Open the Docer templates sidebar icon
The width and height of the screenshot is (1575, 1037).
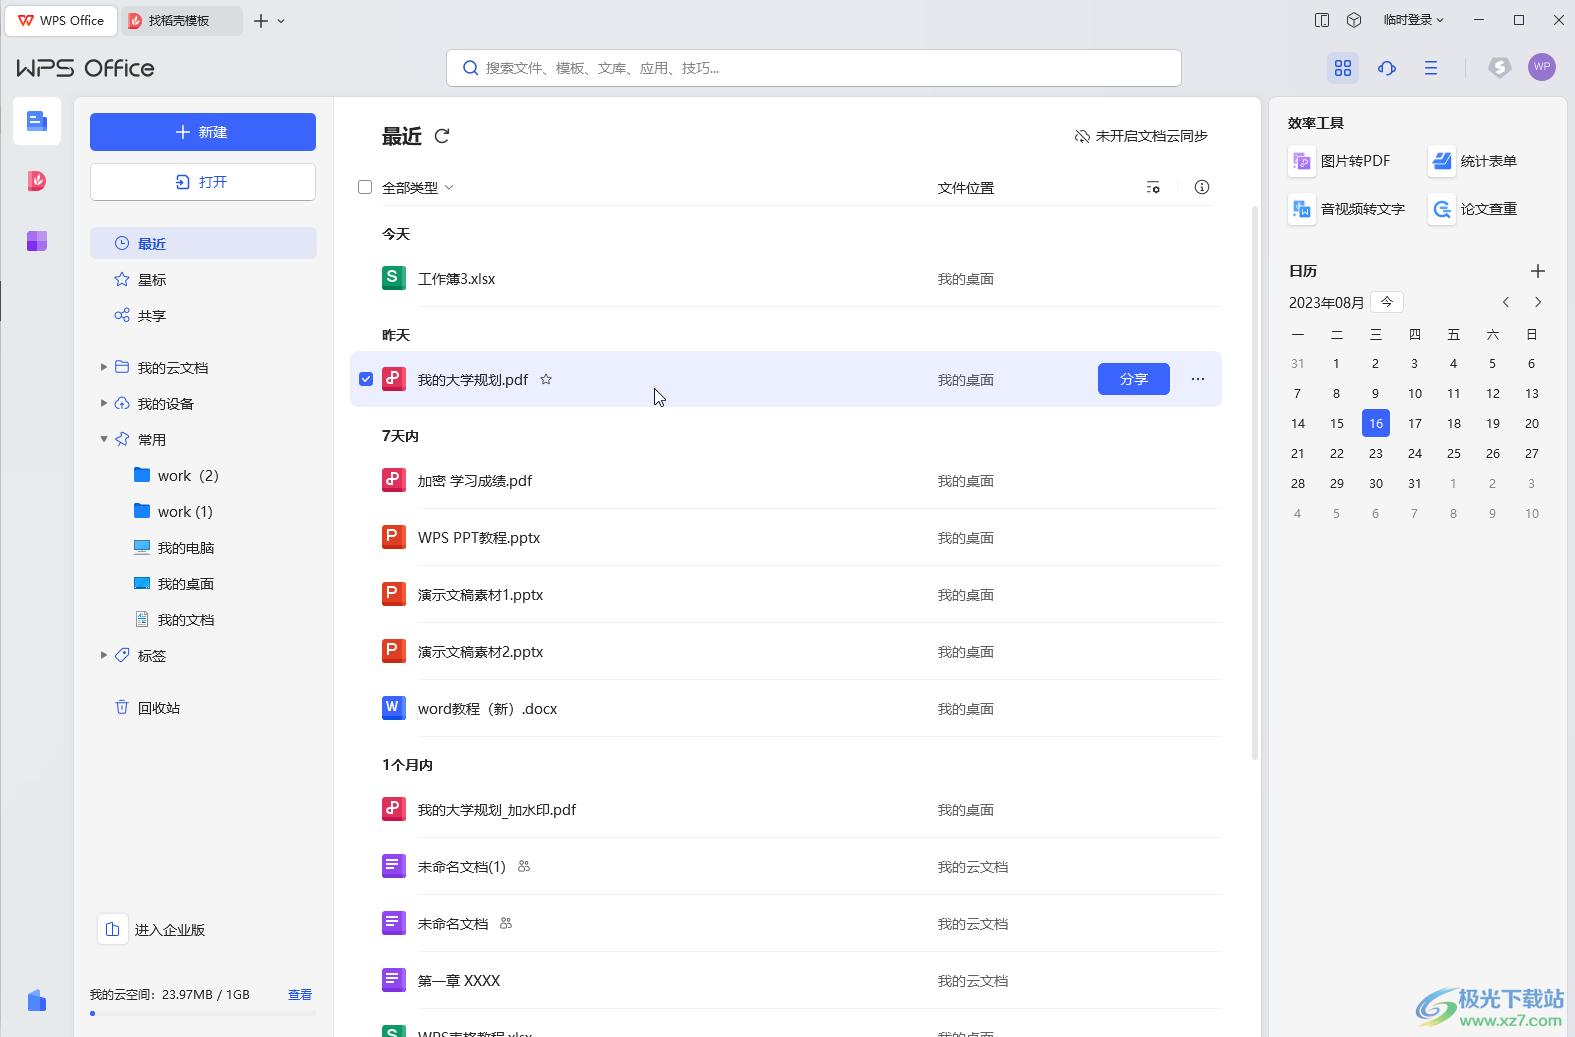point(37,181)
